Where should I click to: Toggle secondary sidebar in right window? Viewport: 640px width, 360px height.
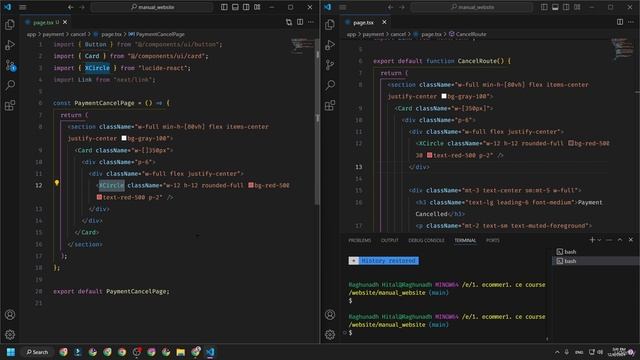(566, 7)
